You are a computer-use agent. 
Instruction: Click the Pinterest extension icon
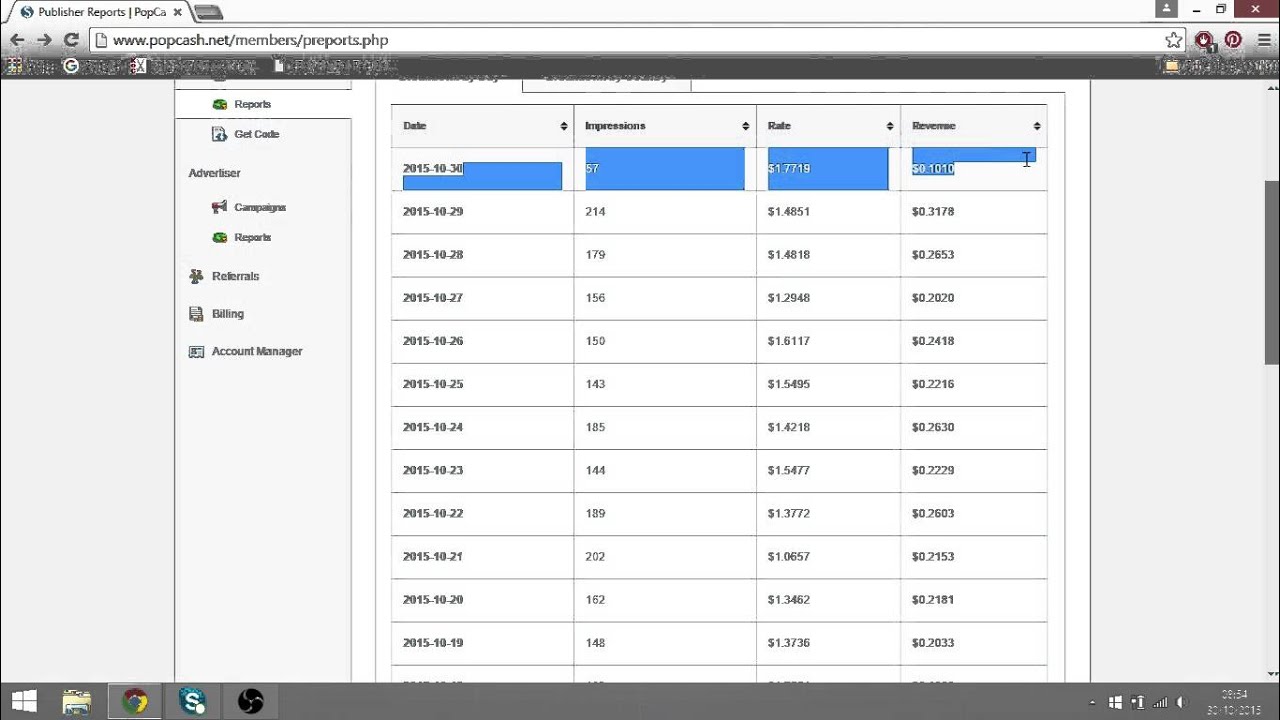click(x=1233, y=40)
